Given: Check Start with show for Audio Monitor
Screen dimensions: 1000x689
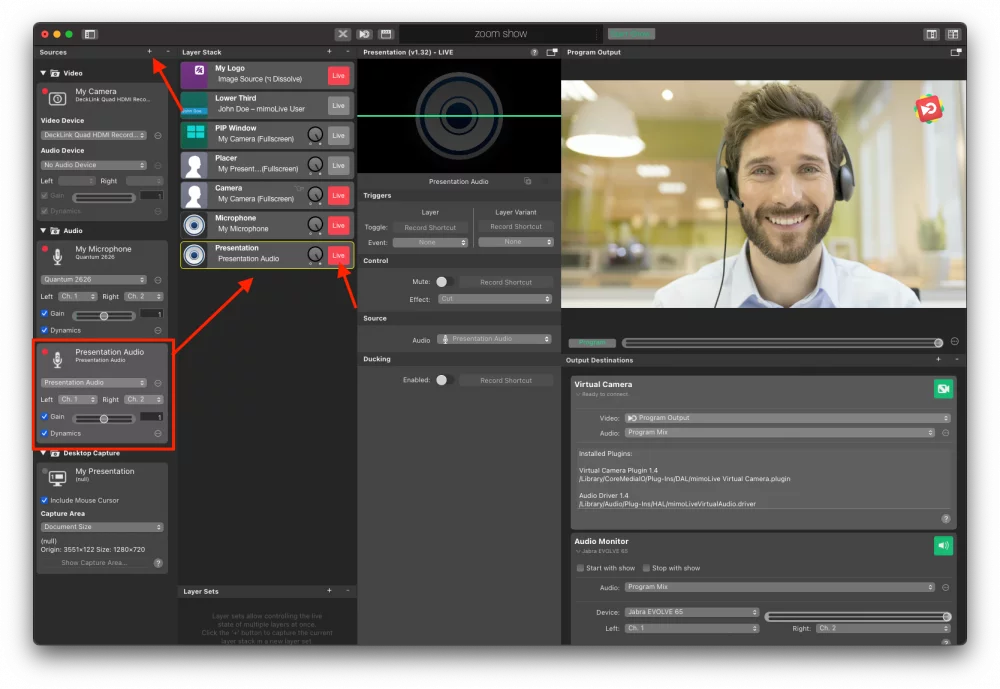Looking at the screenshot, I should click(x=580, y=568).
